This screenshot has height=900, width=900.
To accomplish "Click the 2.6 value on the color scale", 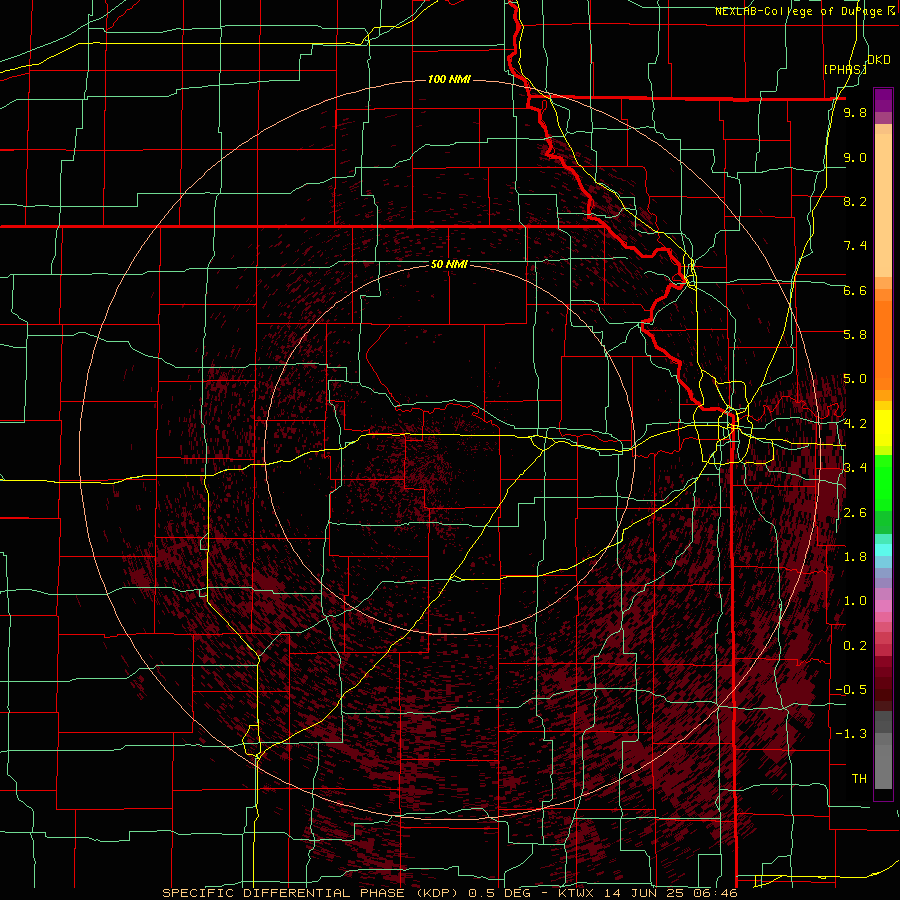I will coord(855,513).
